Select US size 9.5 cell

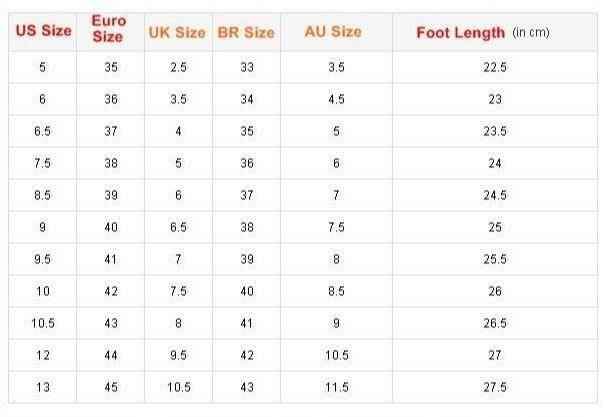(x=43, y=259)
